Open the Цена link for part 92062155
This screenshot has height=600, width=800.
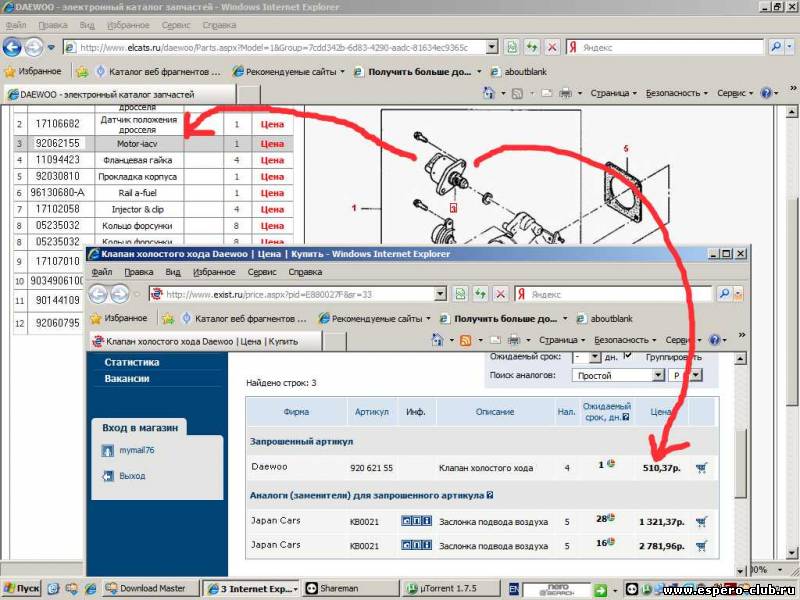pyautogui.click(x=272, y=144)
